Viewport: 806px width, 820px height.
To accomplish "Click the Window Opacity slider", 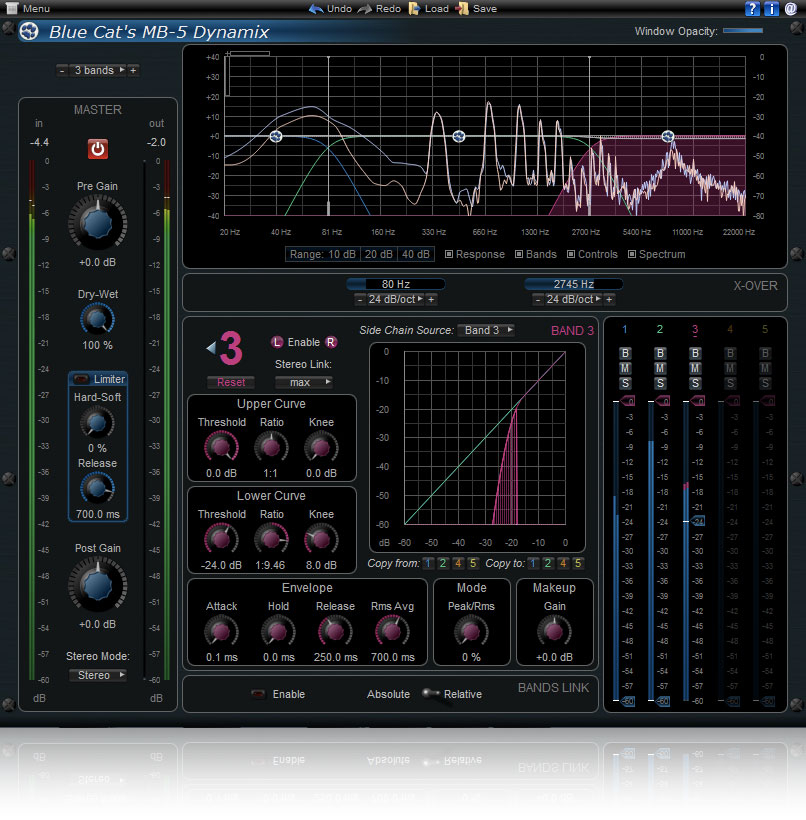I will coord(742,31).
